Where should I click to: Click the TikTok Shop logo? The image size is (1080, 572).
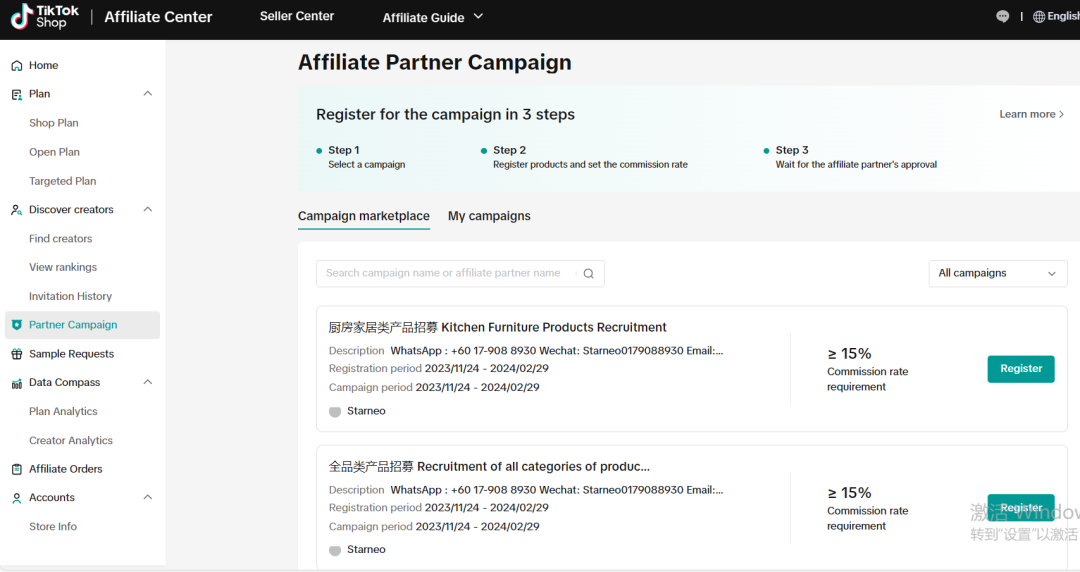tap(44, 17)
